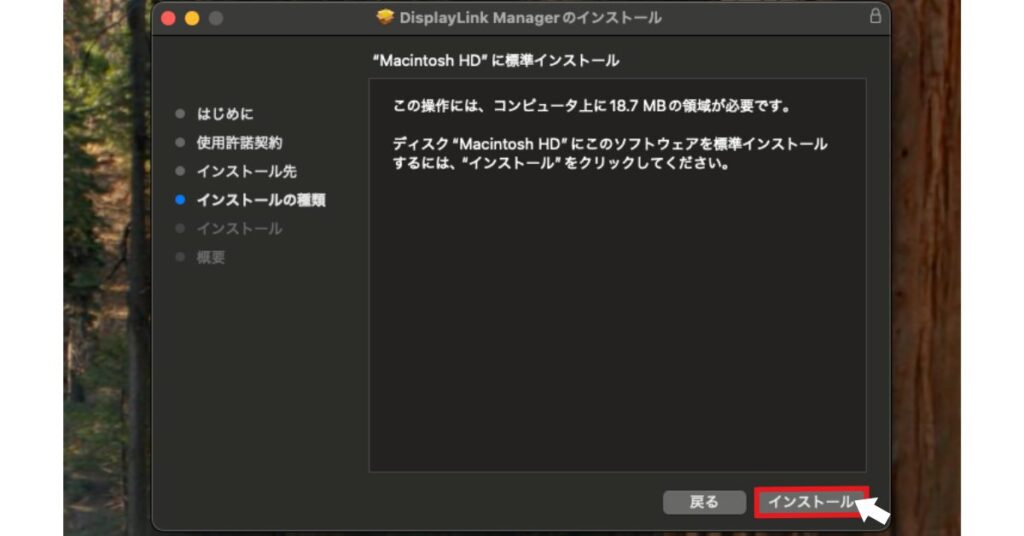Click the heading "Macintosh HD" に標準インストール

495,61
